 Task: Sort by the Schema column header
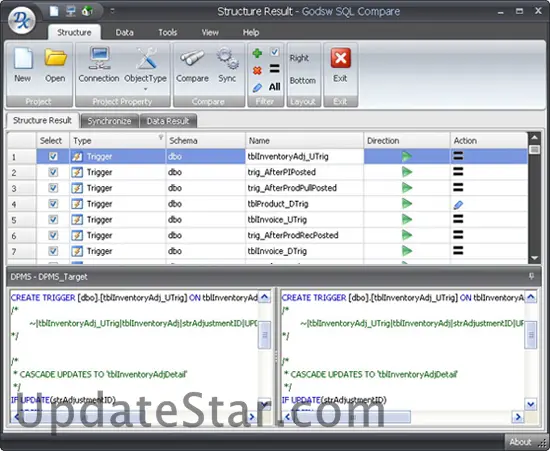206,141
